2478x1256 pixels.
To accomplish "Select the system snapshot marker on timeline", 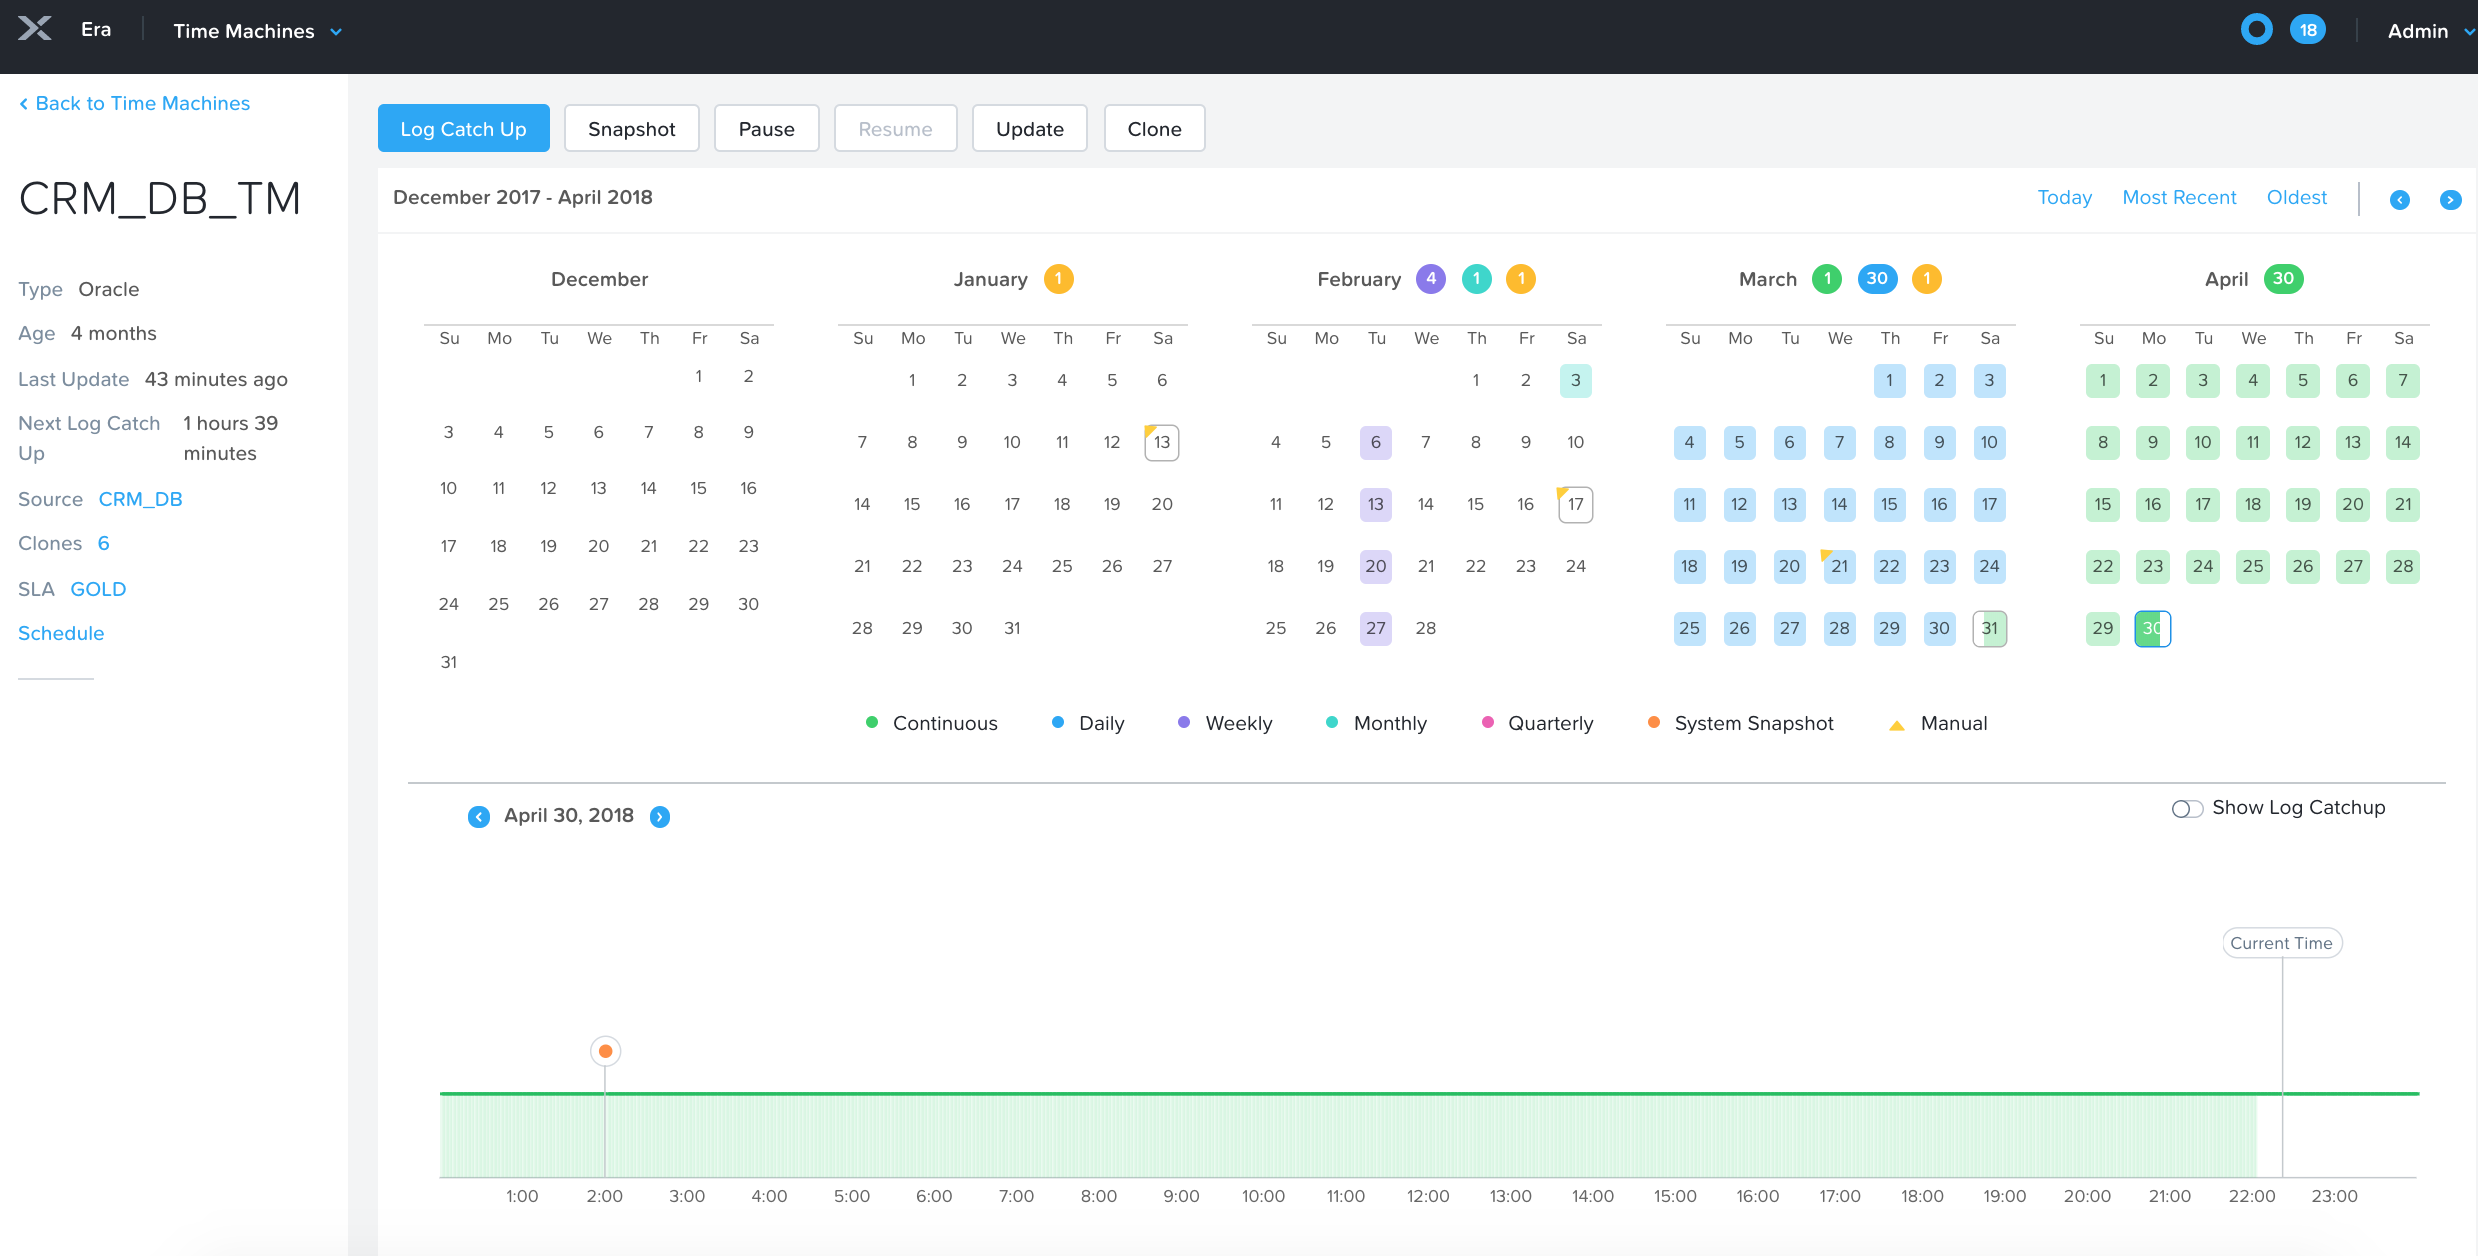I will [605, 1051].
